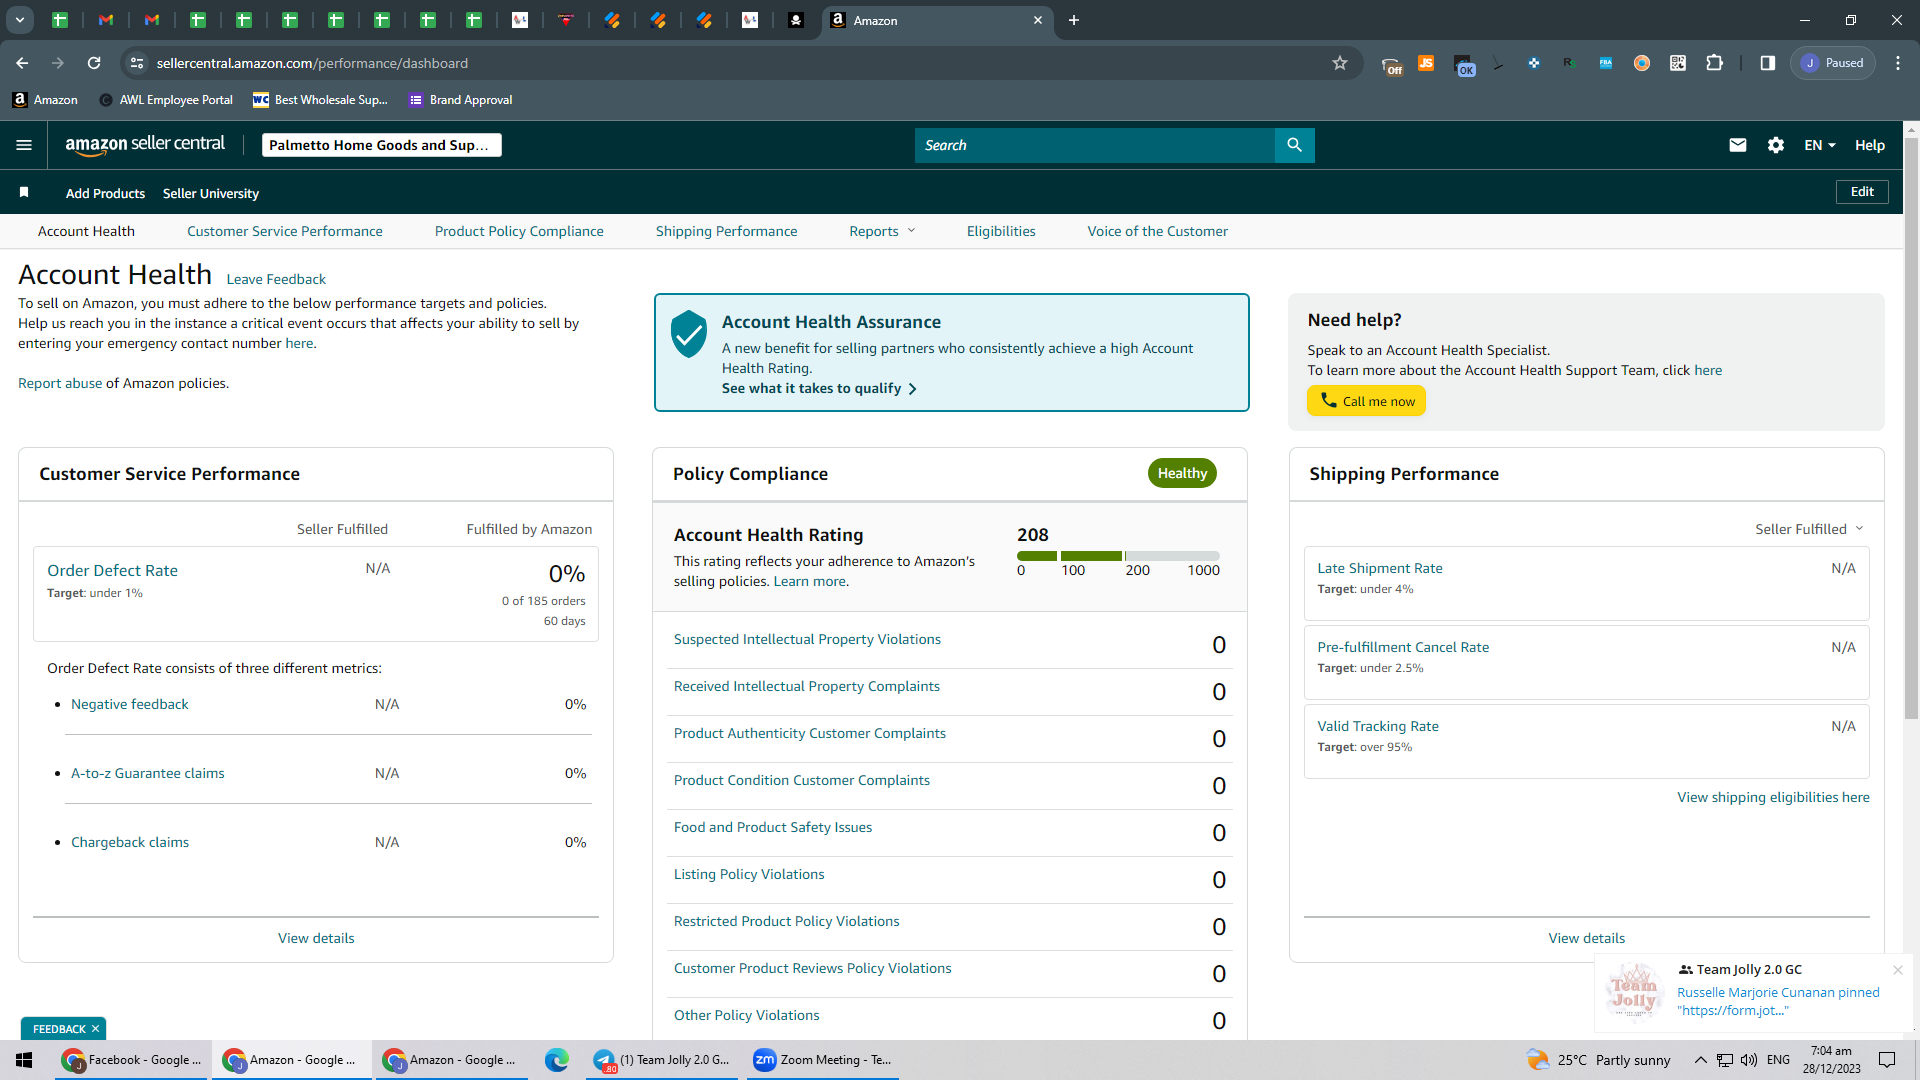Open the Voice of the Customer tab

[x=1158, y=231]
